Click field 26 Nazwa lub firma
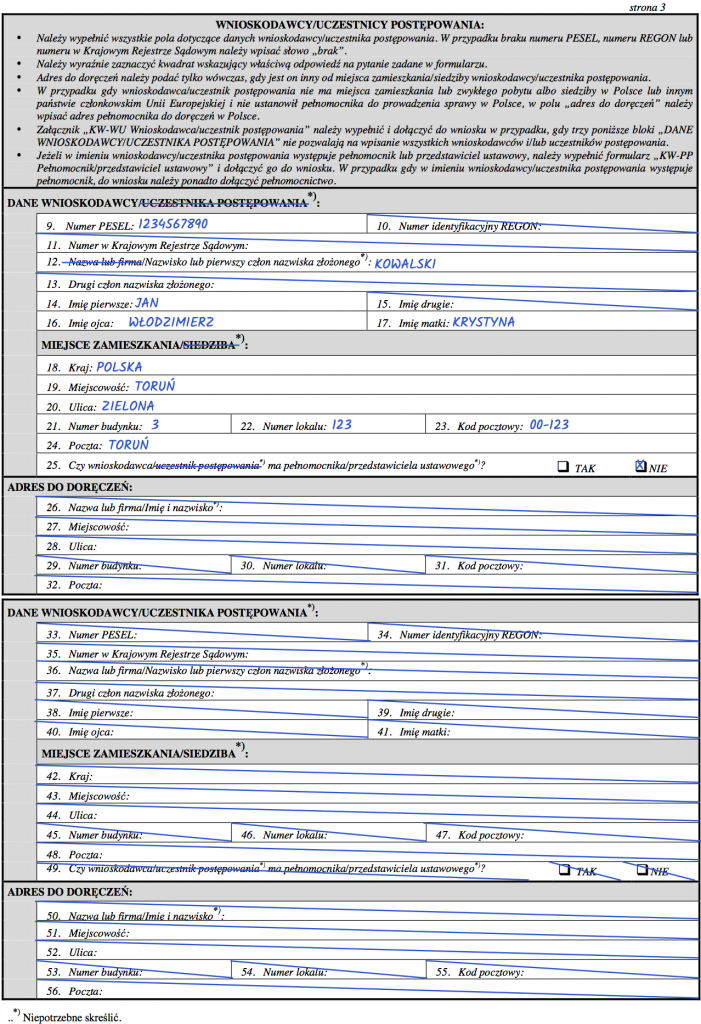Screen dimensions: 701x1024 (x=367, y=507)
